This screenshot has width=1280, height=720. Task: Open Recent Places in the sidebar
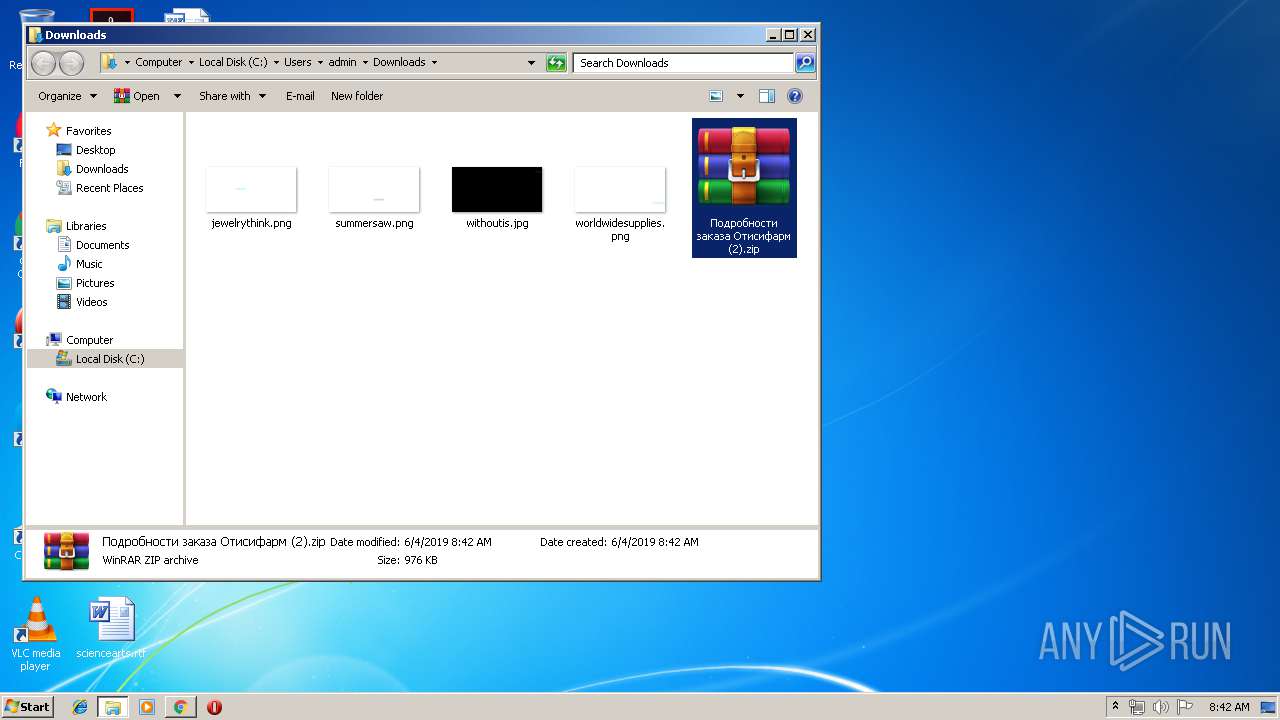point(109,188)
